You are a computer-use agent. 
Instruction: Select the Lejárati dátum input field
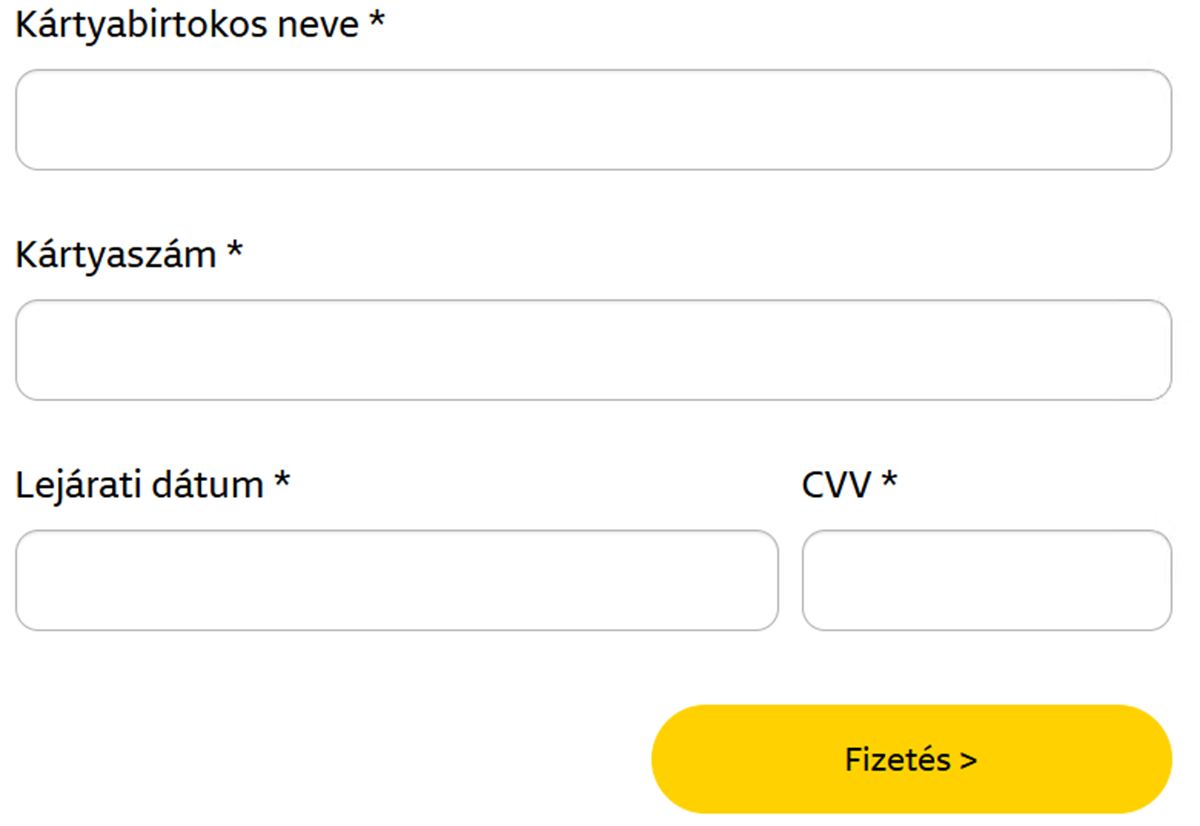(x=396, y=580)
